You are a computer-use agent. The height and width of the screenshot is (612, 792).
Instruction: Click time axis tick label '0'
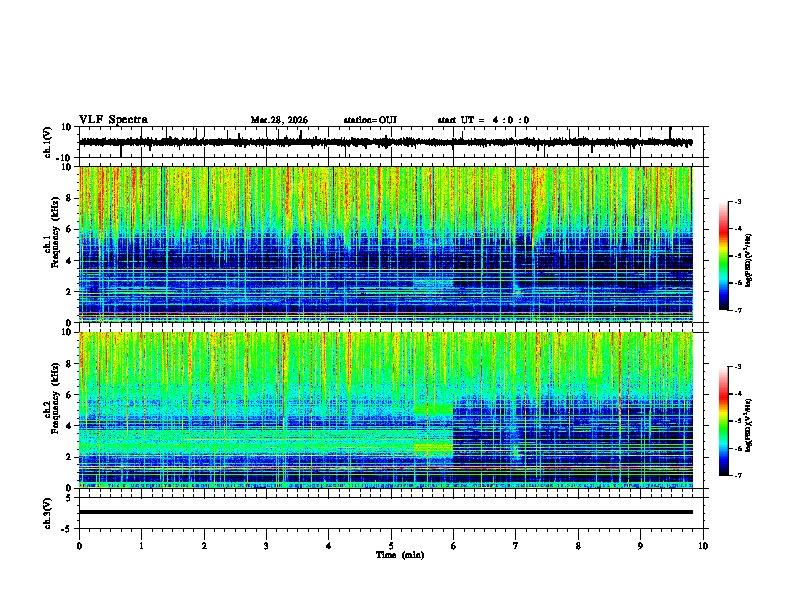coord(79,546)
